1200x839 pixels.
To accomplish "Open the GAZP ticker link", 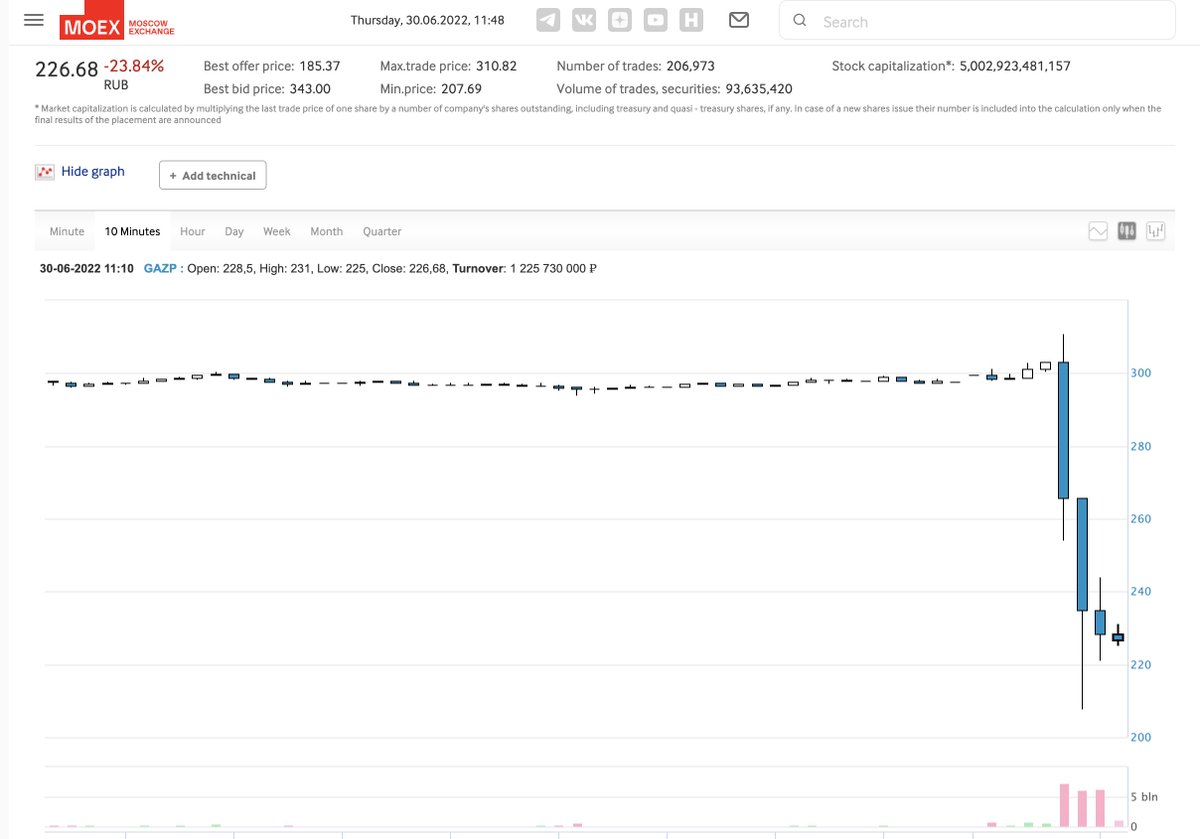I will click(x=160, y=268).
